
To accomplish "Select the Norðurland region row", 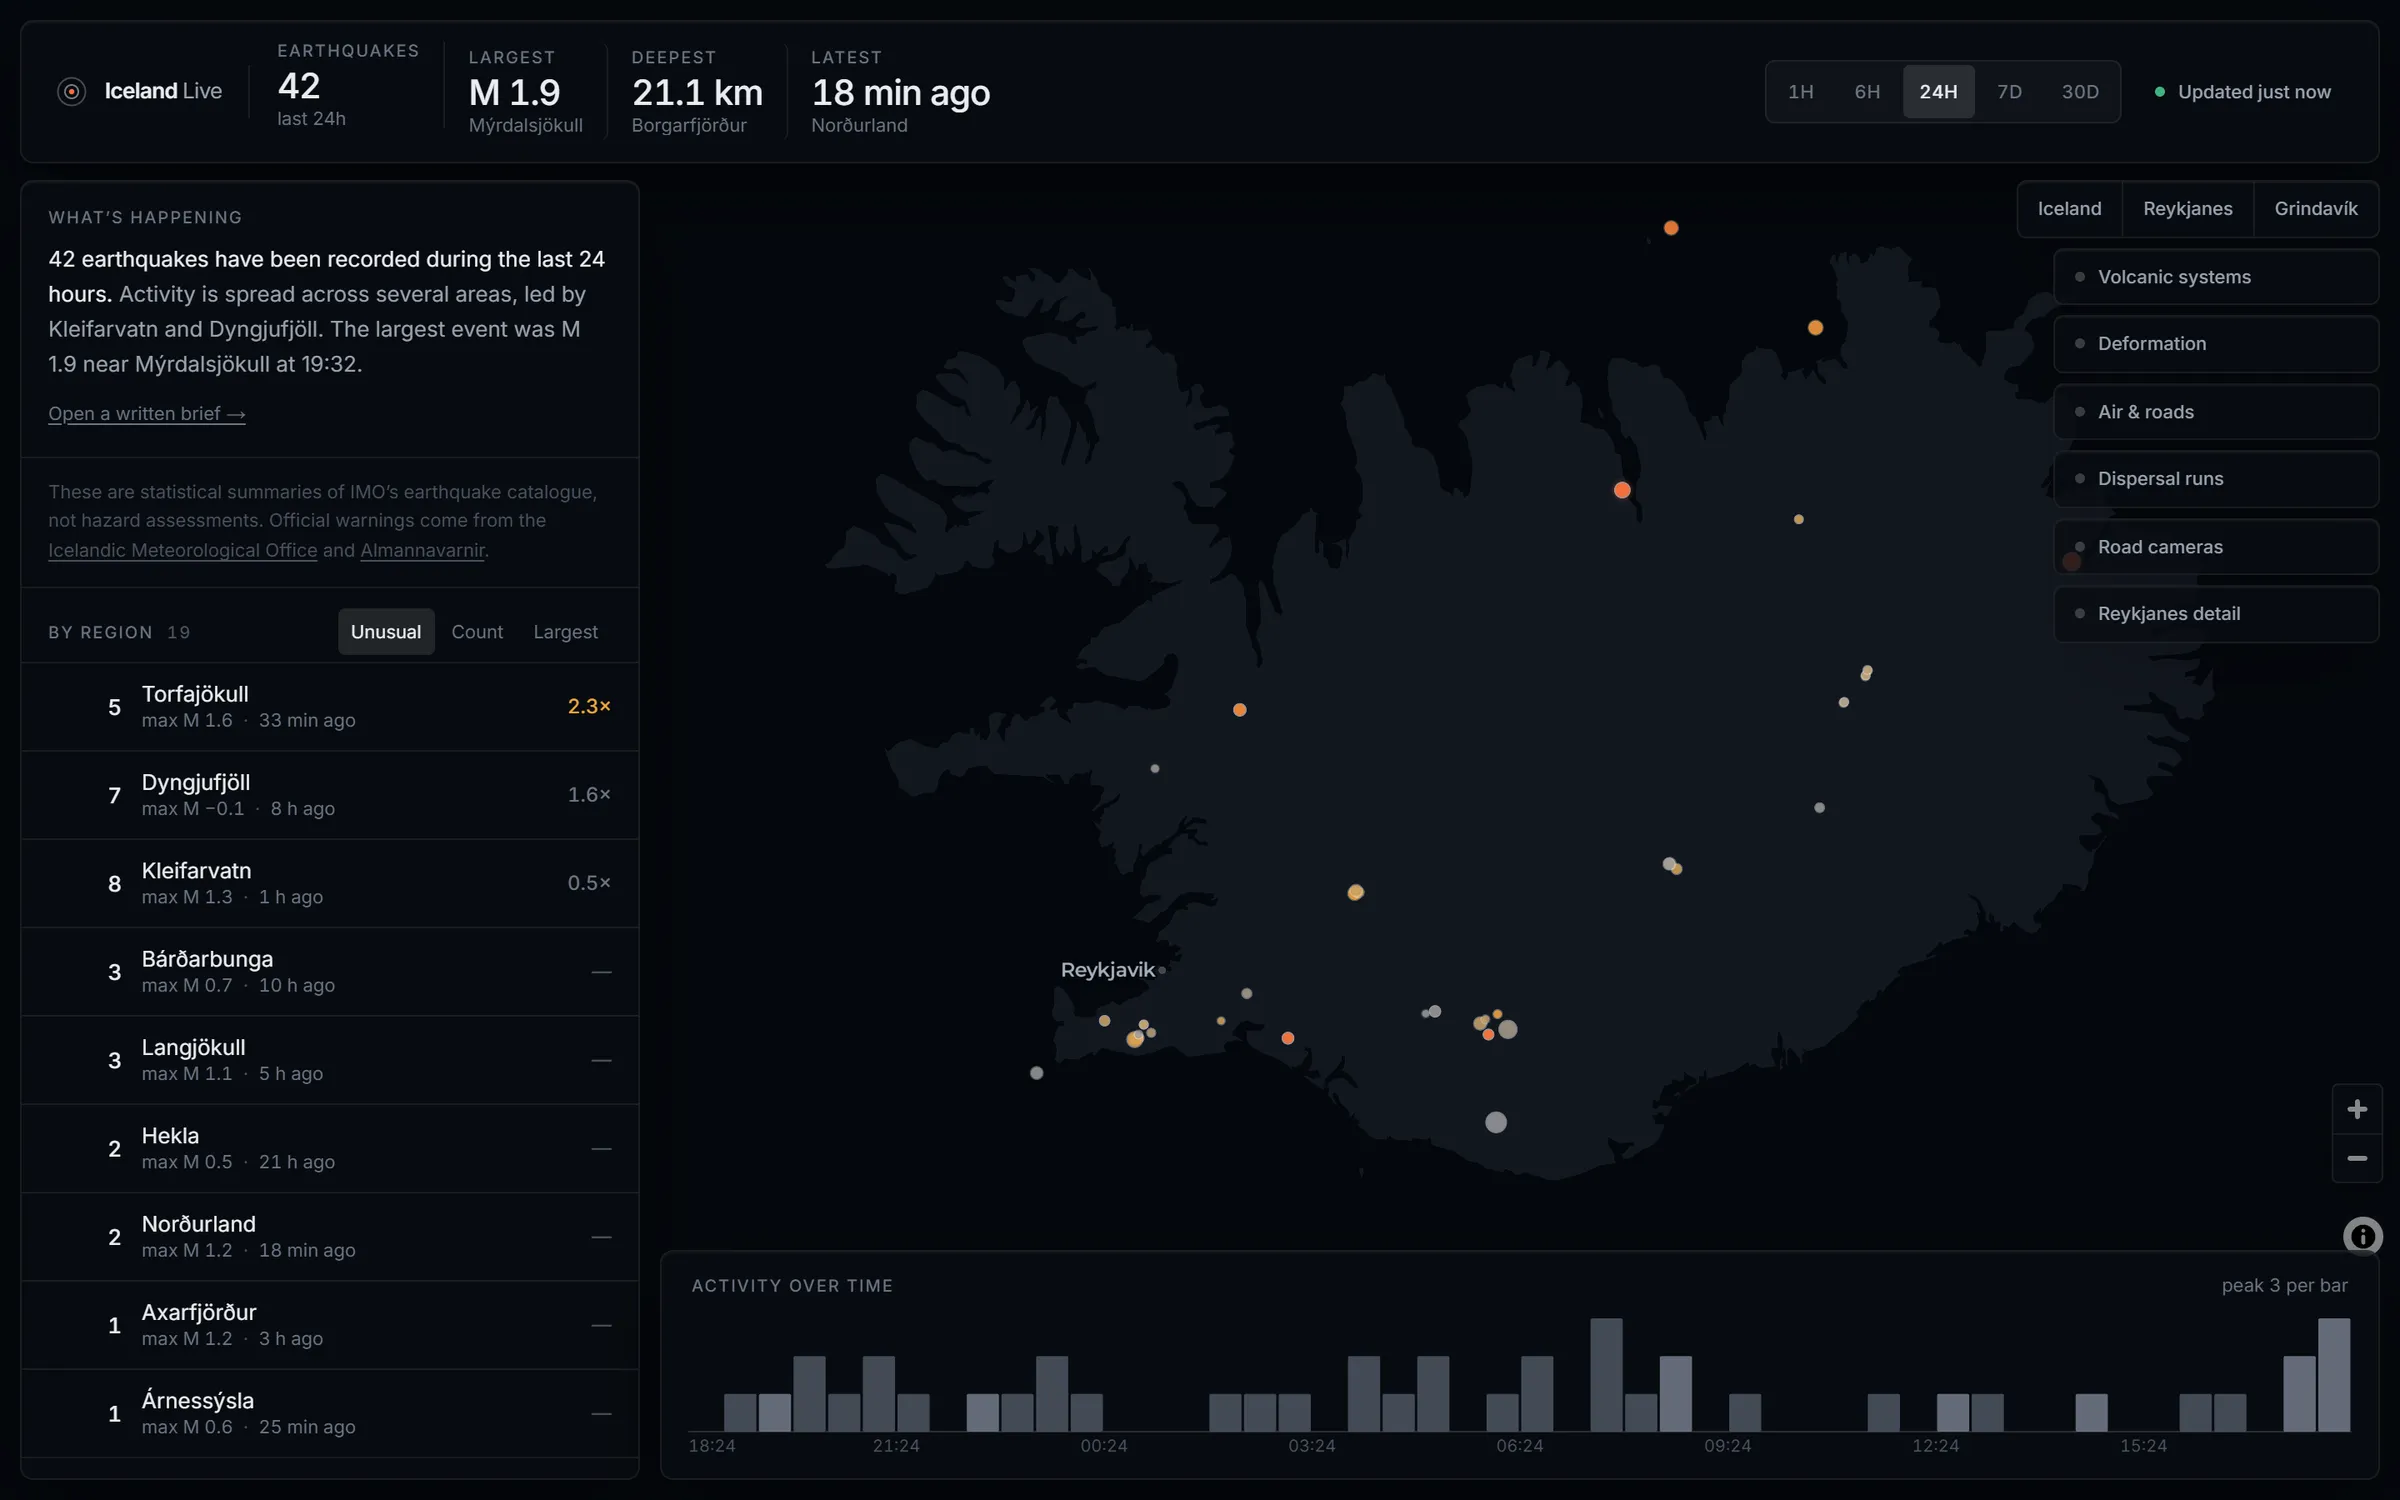I will point(330,1237).
